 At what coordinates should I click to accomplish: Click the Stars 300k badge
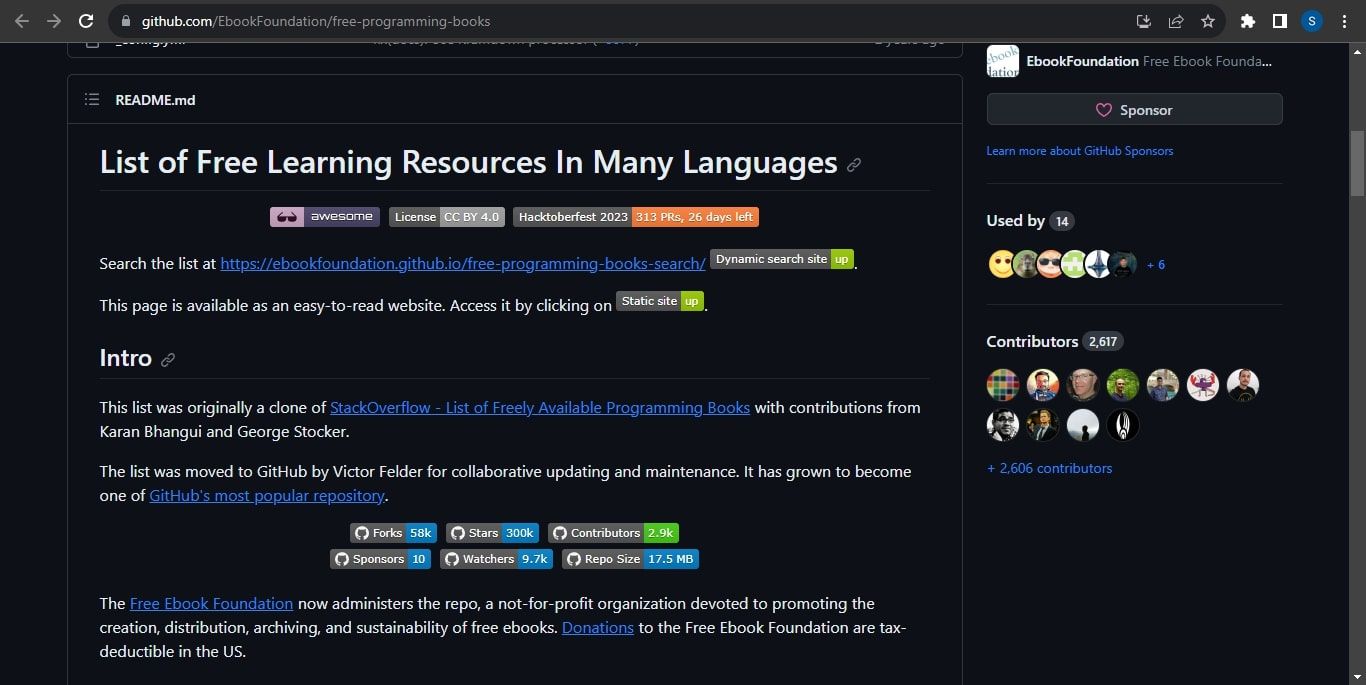click(491, 532)
